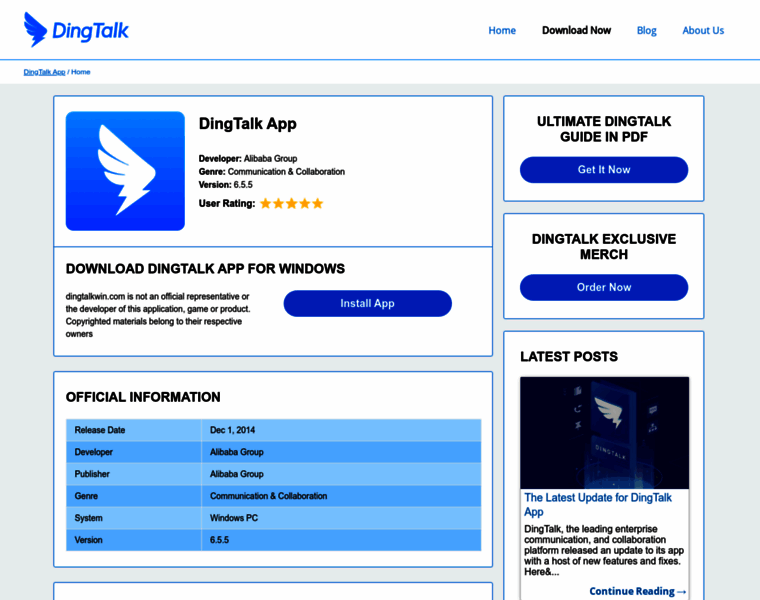The image size is (760, 600).
Task: Follow the DingTalk App breadcrumb link
Action: point(44,72)
